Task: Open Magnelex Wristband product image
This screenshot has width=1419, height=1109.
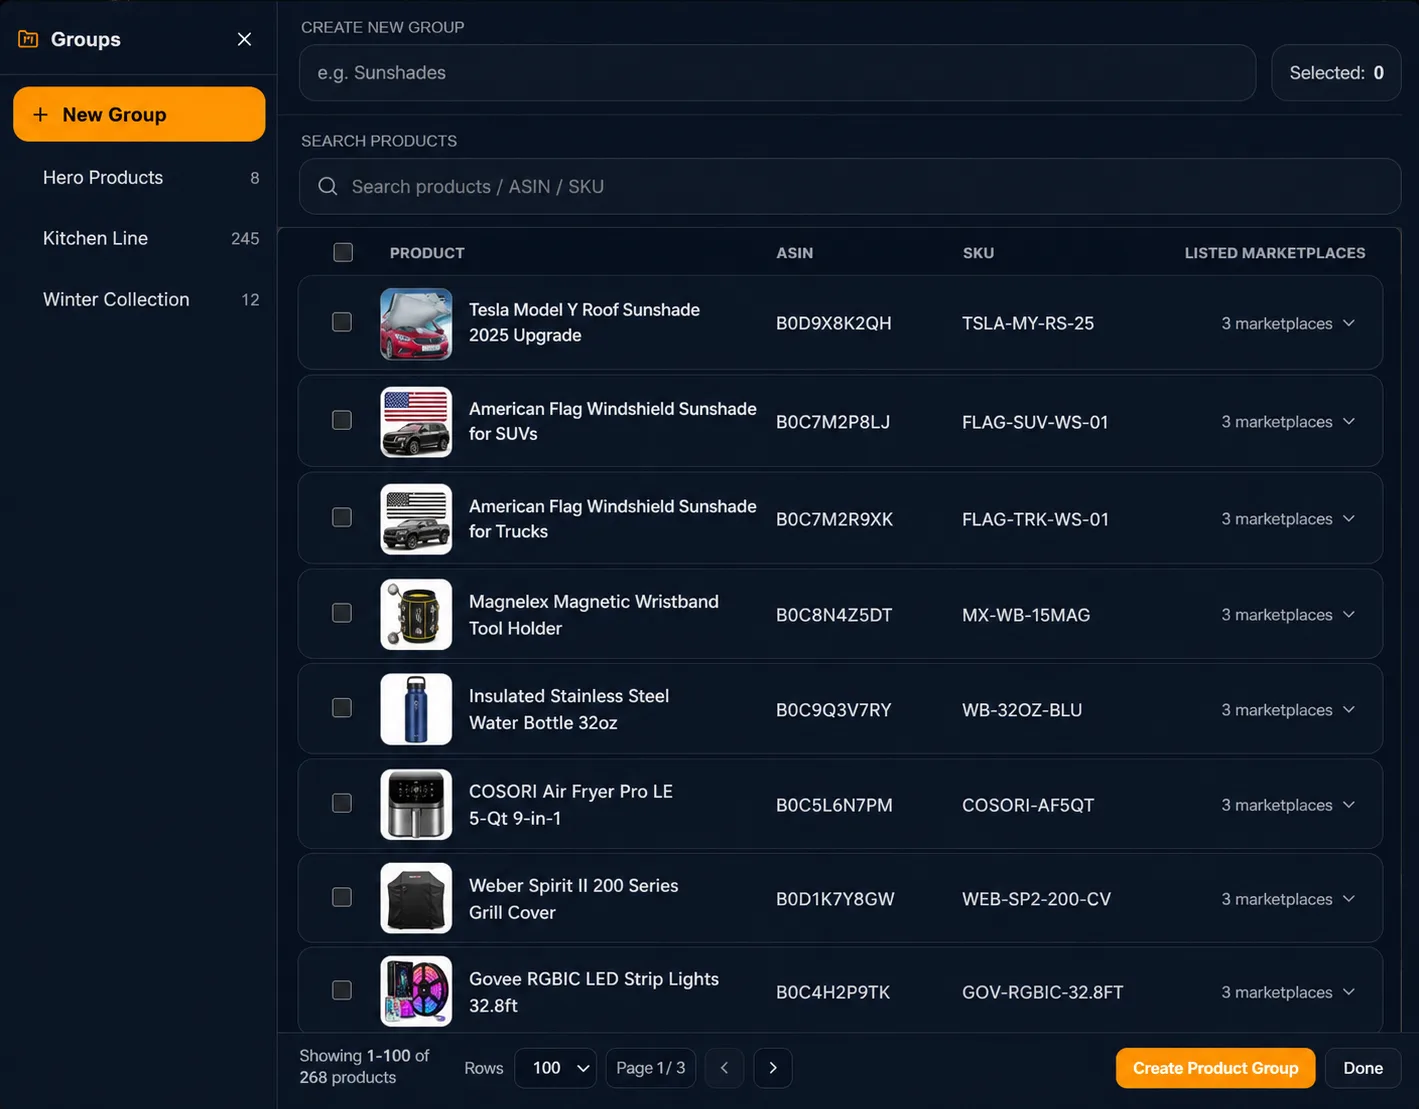Action: click(x=416, y=615)
